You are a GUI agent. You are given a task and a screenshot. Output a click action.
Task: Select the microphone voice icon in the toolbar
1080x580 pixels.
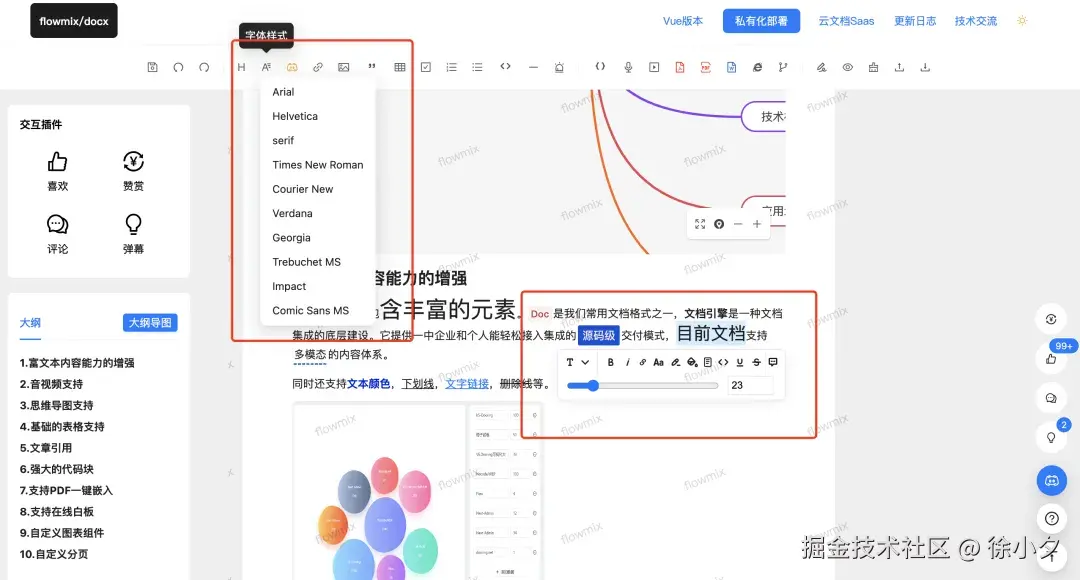[x=628, y=66]
